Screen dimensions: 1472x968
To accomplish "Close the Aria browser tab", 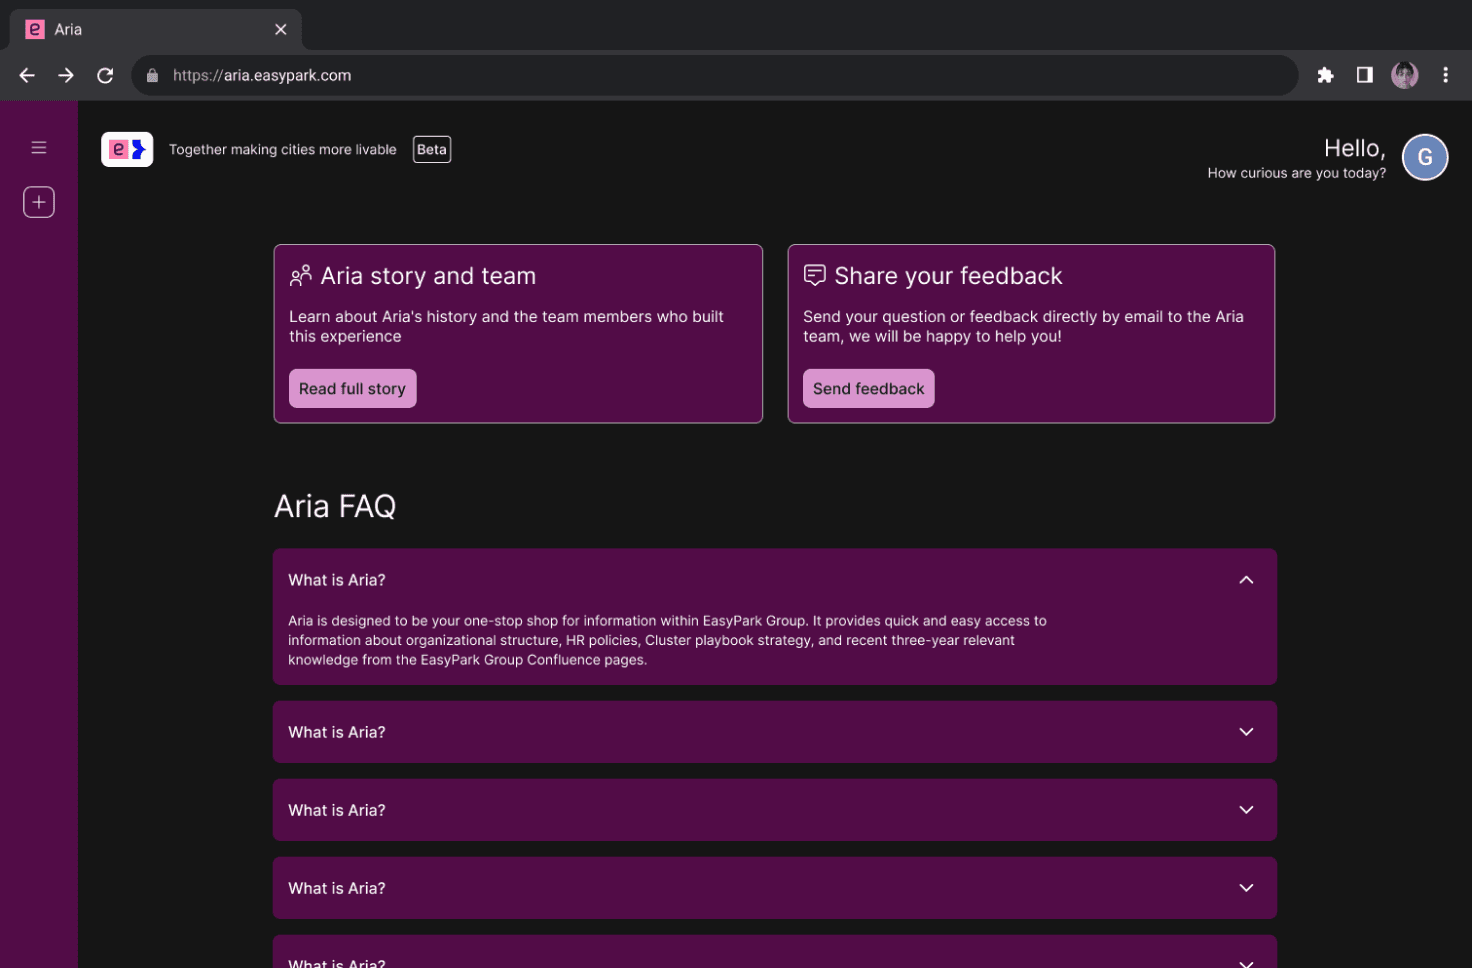I will click(x=281, y=29).
